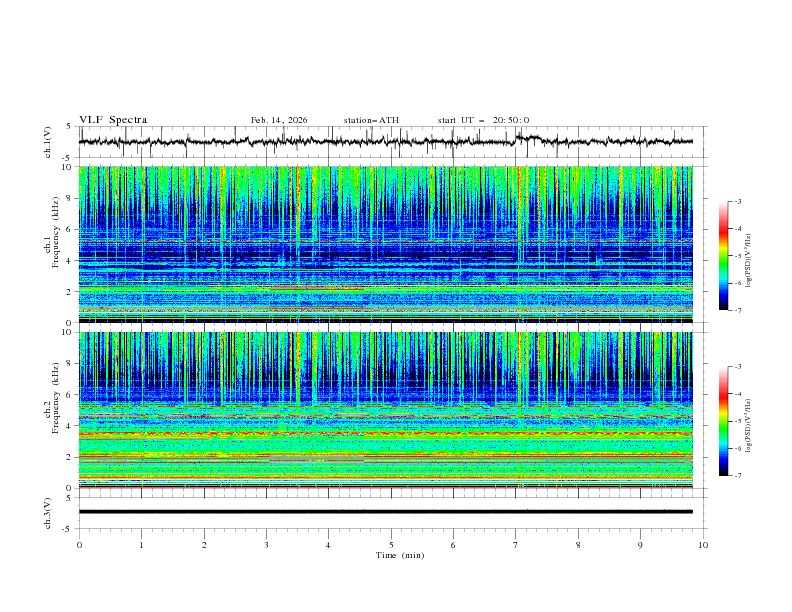Click the time axis tick label '3'
Screen dimensions: 792x612
click(x=266, y=545)
